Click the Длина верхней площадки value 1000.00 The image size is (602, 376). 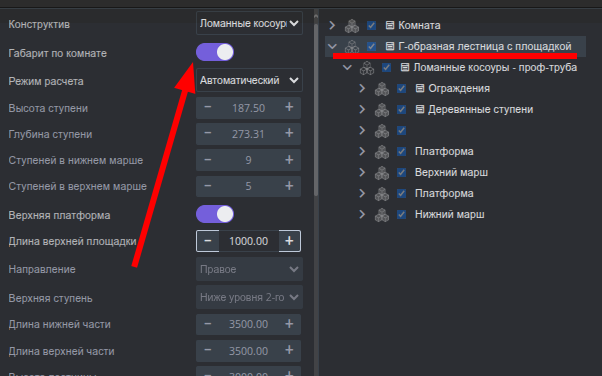point(249,241)
